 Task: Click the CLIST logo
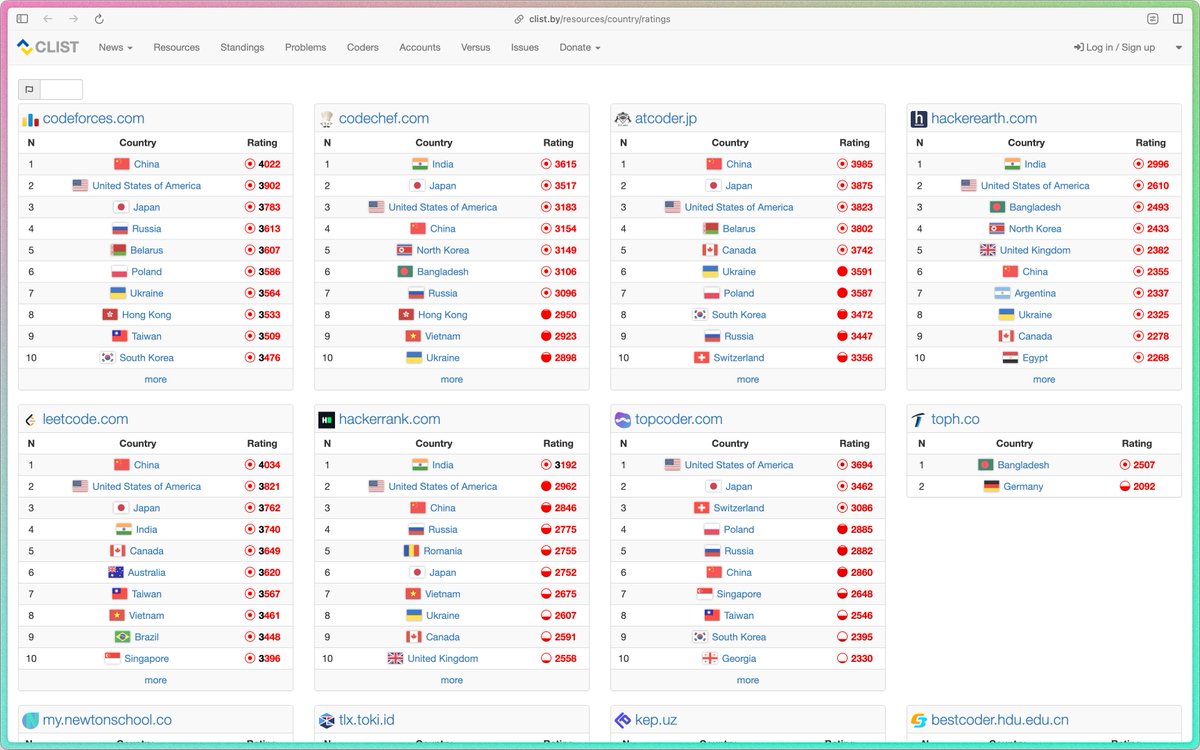point(48,47)
